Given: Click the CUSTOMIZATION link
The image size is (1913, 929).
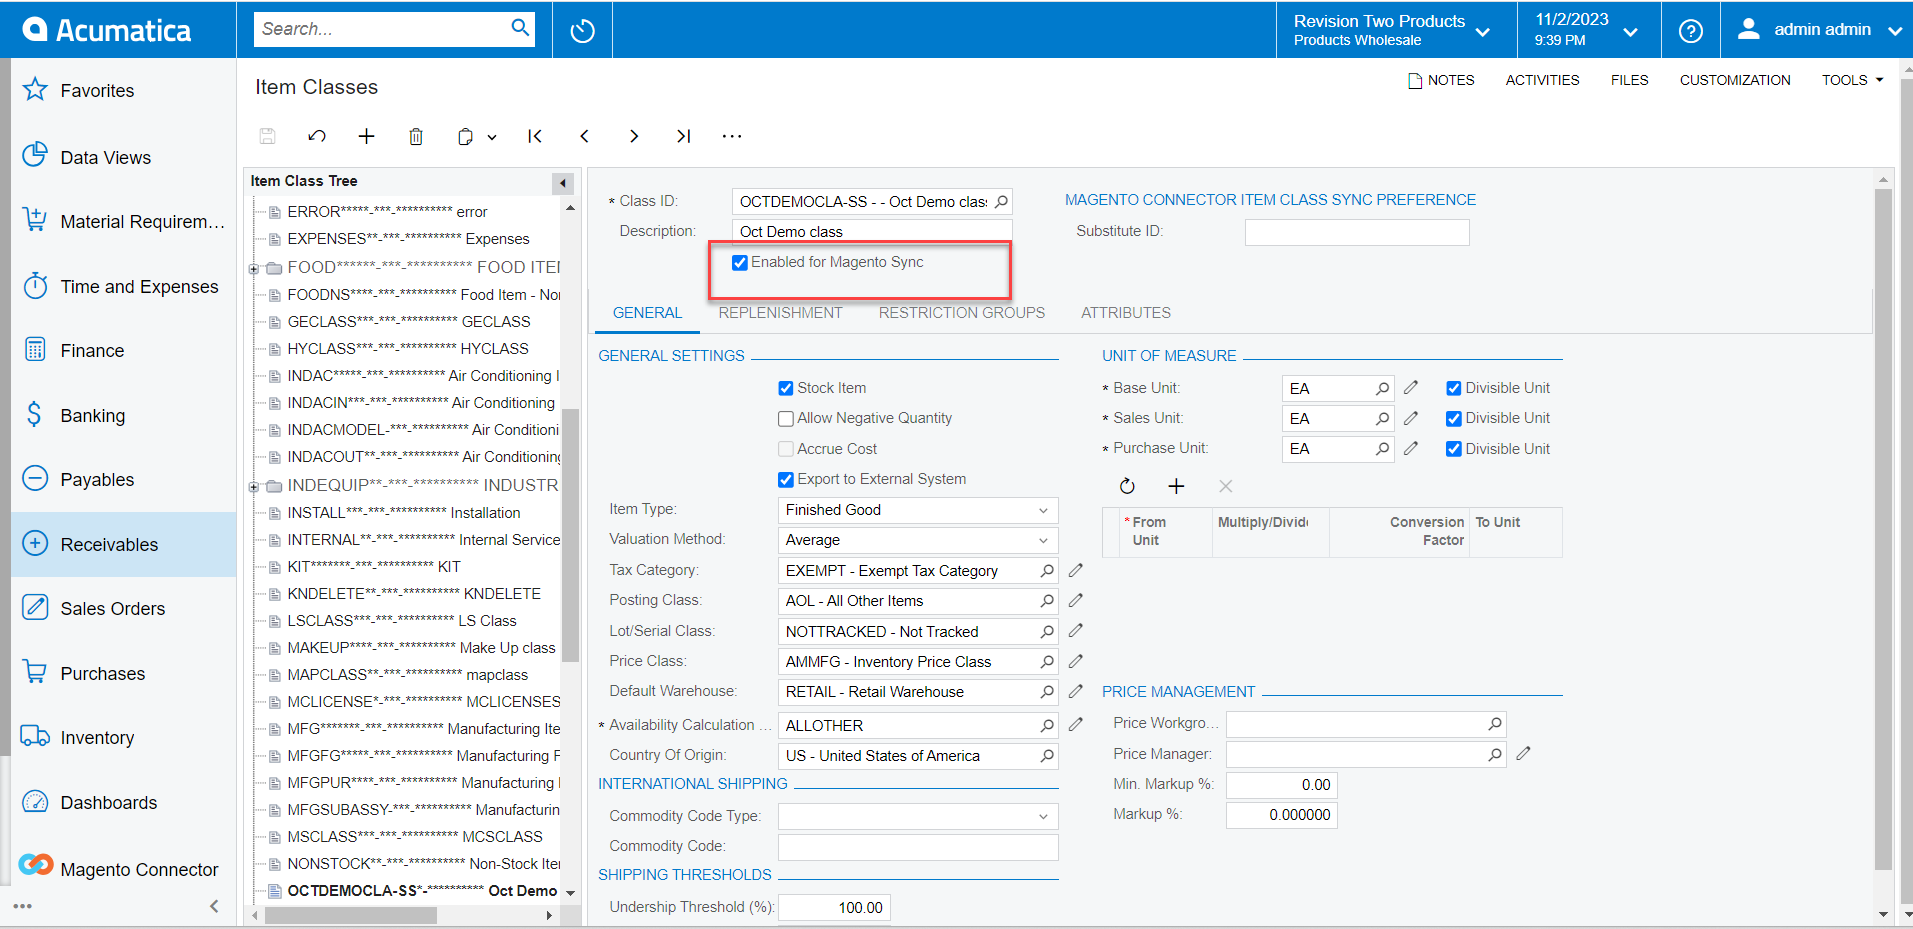Looking at the screenshot, I should (x=1735, y=80).
